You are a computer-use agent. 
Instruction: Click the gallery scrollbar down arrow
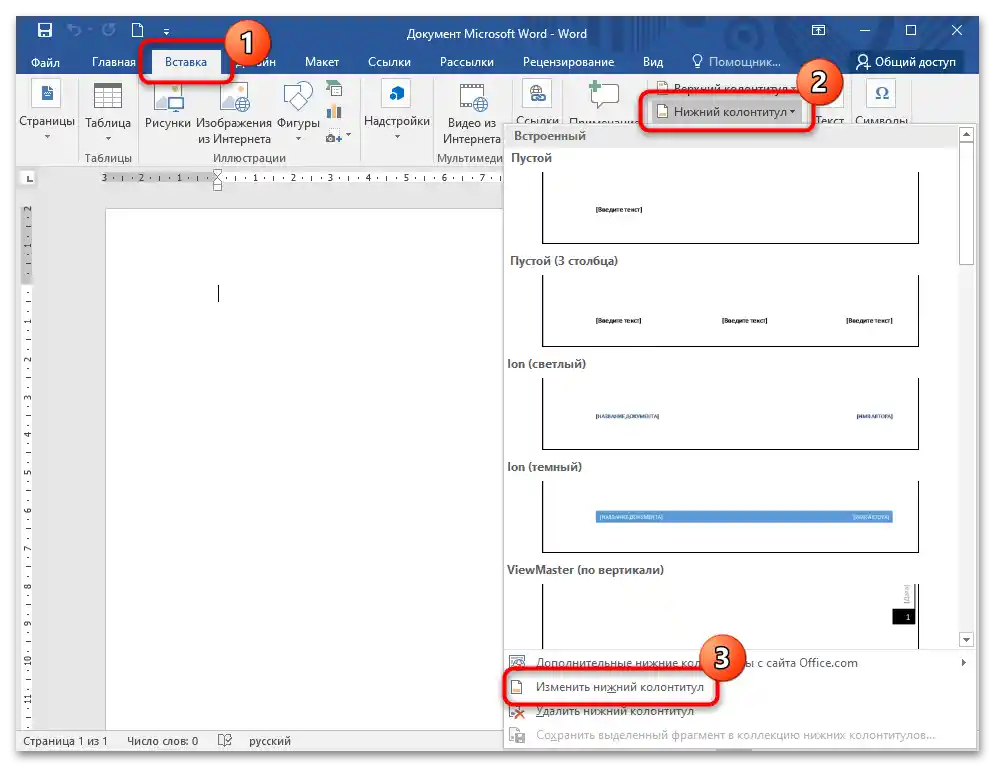point(966,639)
